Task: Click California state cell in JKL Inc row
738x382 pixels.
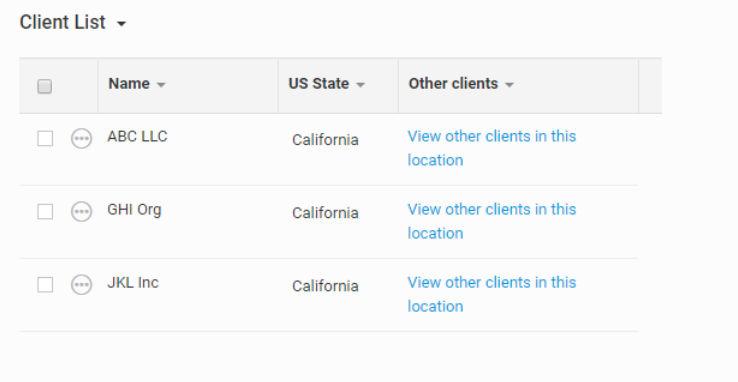Action: click(x=325, y=286)
